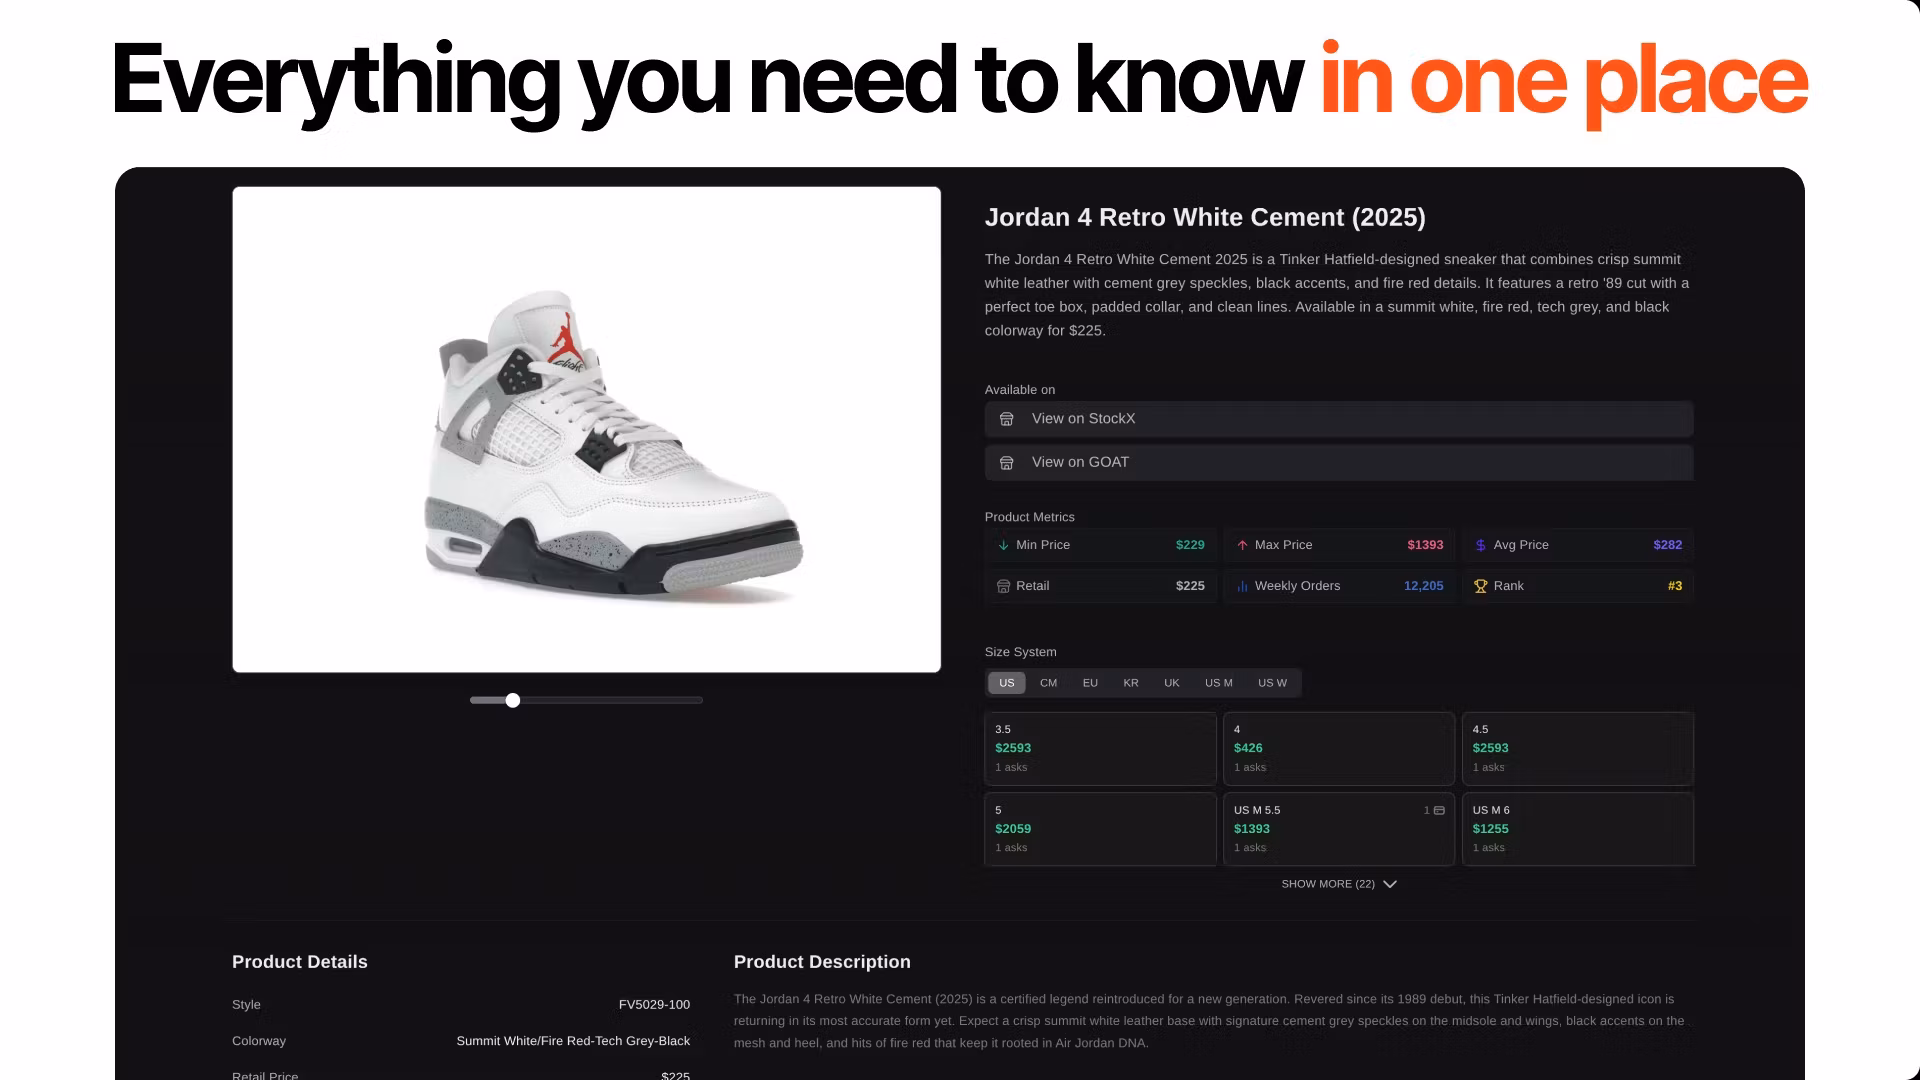The width and height of the screenshot is (1920, 1080).
Task: Click the store icon beside View on StockX
Action: point(1007,419)
